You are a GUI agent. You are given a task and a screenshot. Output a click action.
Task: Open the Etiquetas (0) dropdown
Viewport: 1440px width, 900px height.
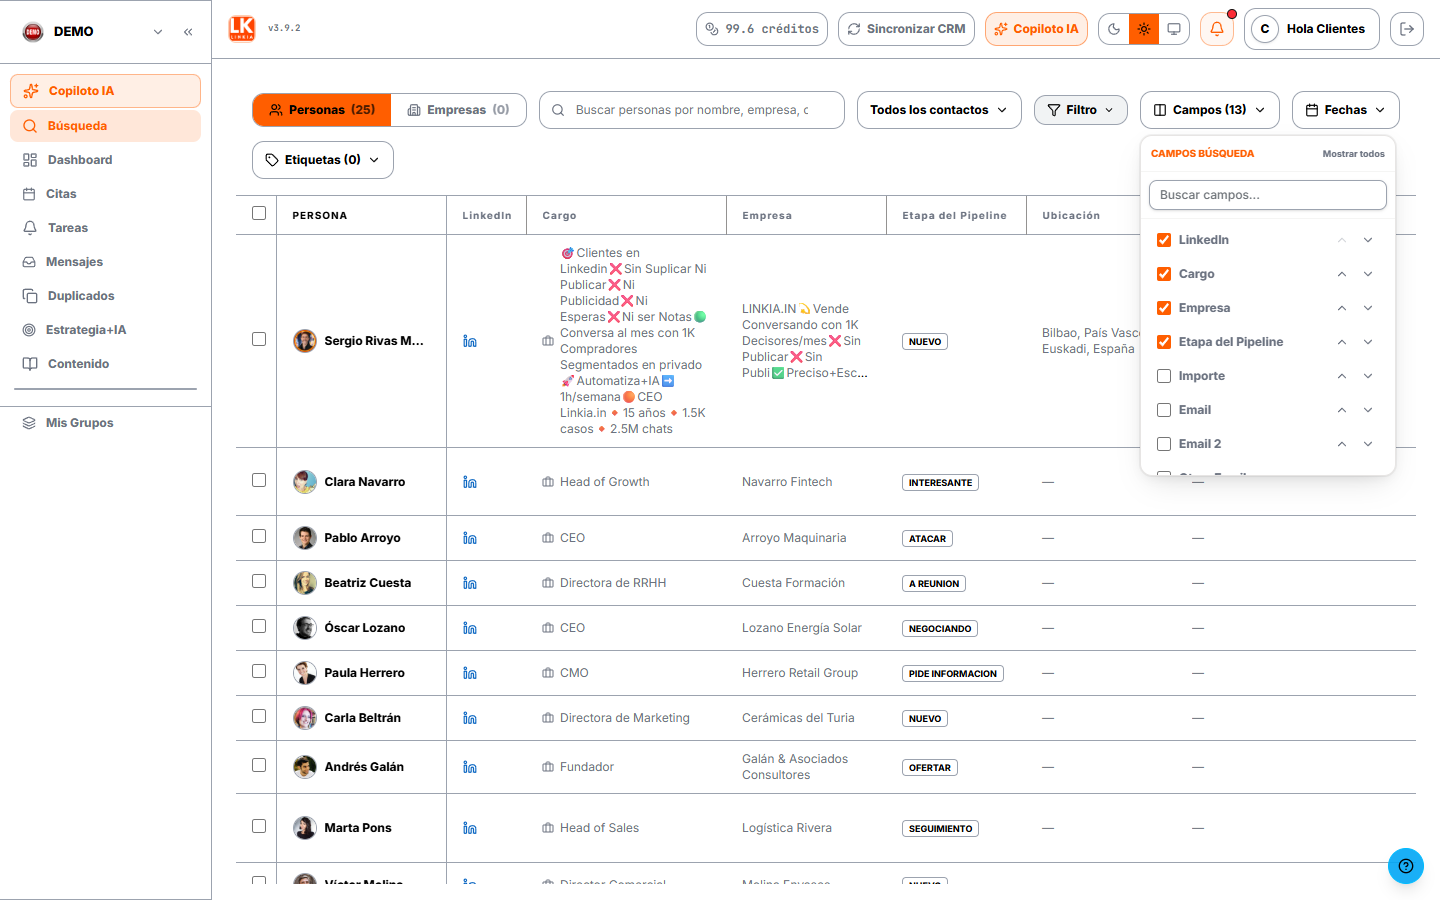point(323,160)
